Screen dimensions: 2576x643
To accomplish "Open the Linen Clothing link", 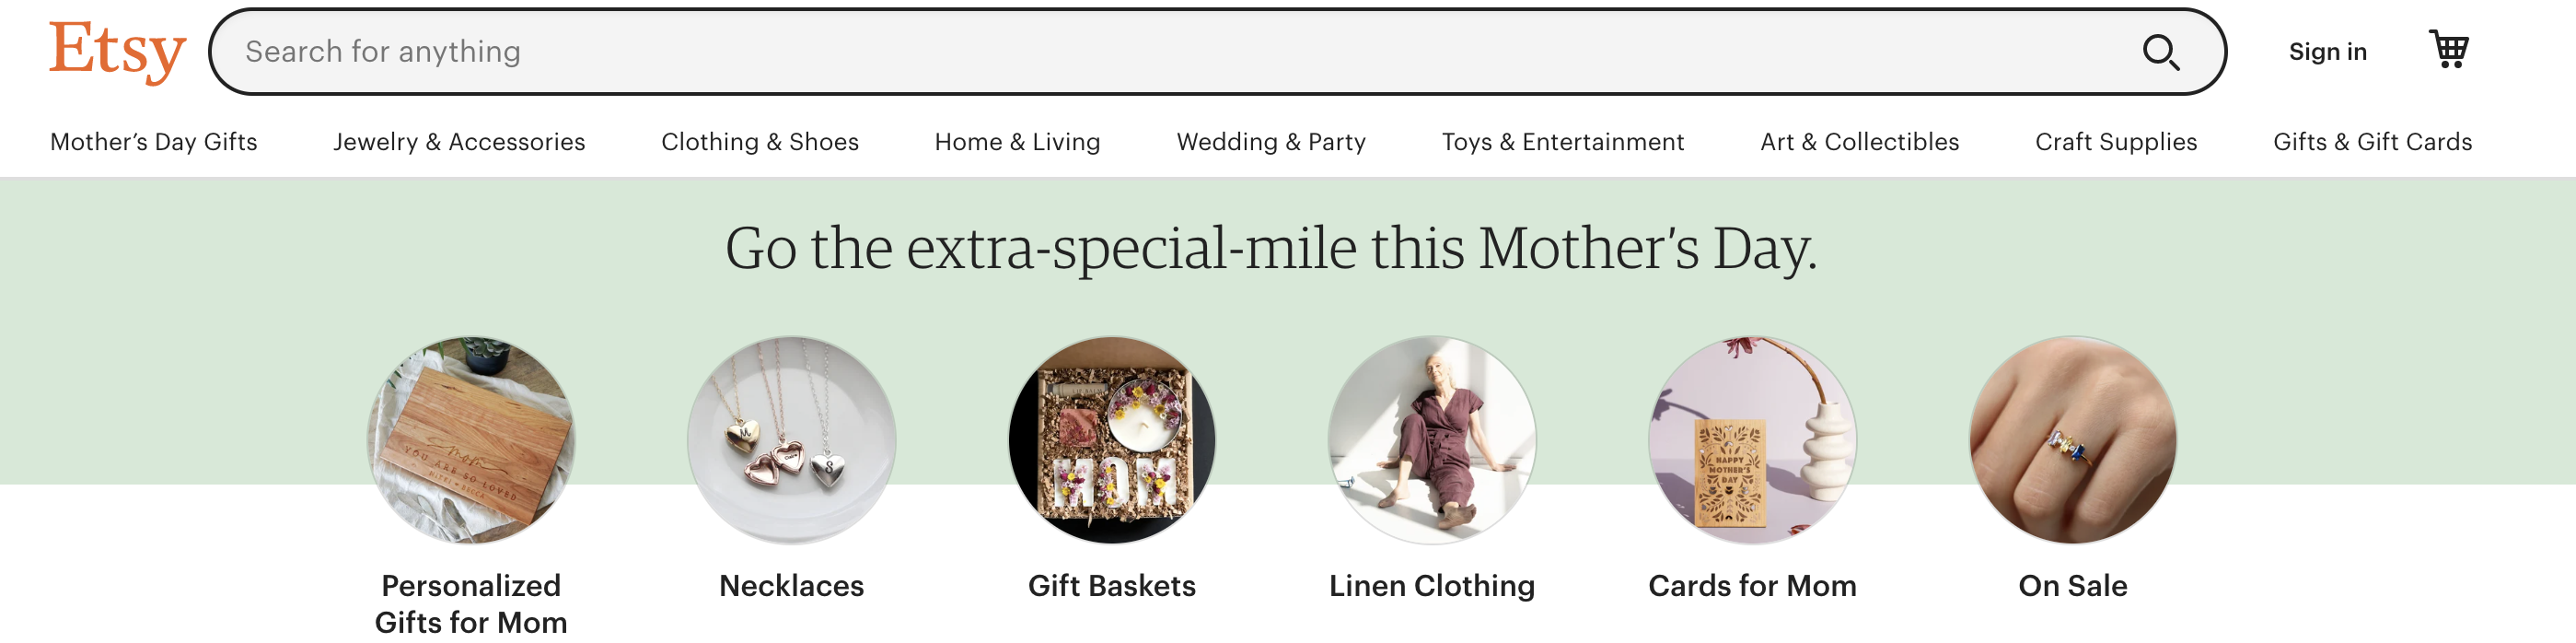I will 1431,585.
